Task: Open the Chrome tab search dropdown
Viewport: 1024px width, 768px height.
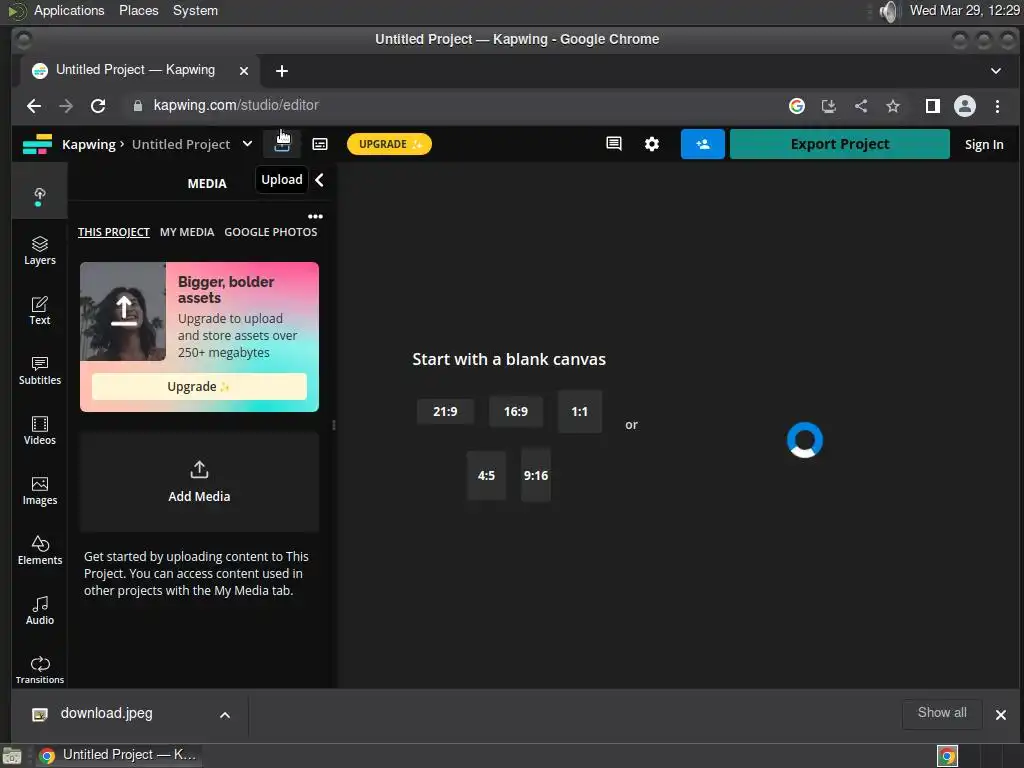Action: (996, 71)
